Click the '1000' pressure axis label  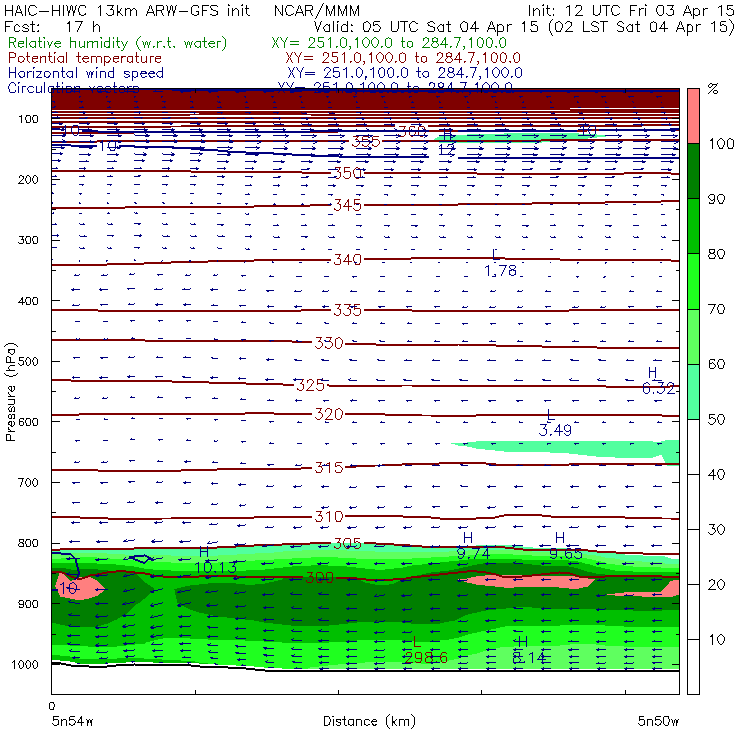click(x=25, y=664)
